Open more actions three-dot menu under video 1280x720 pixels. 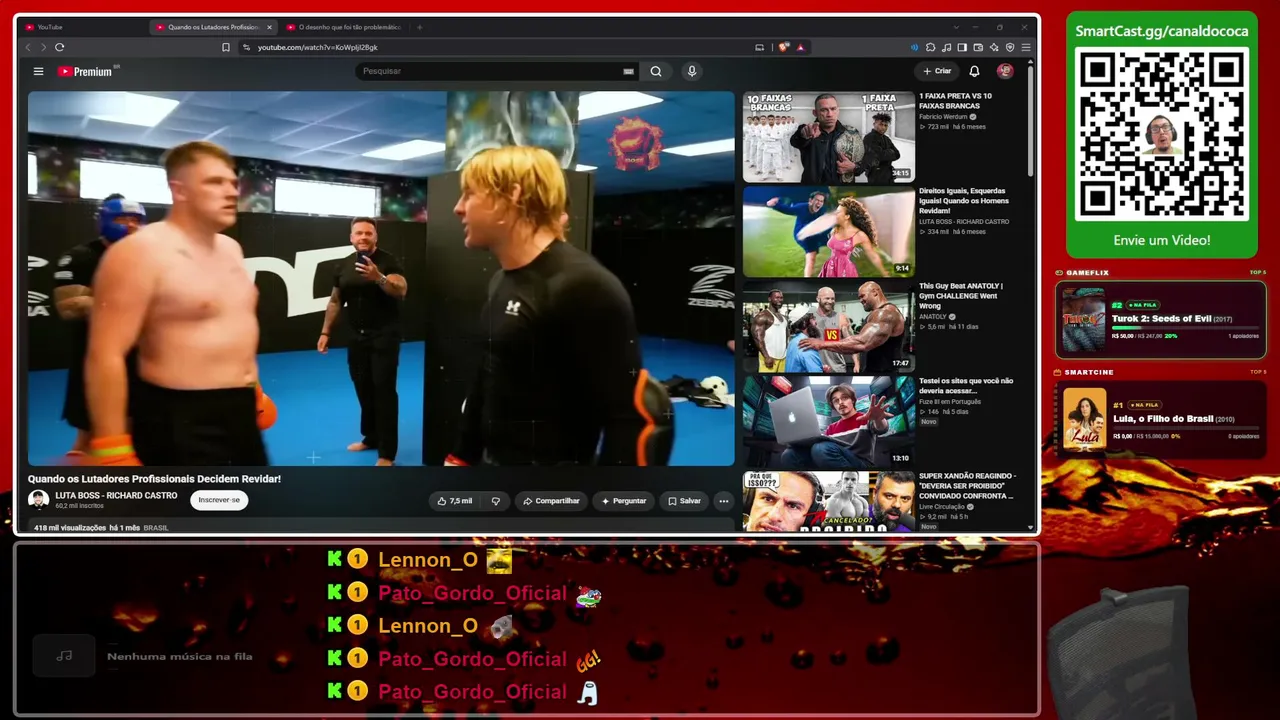point(723,501)
